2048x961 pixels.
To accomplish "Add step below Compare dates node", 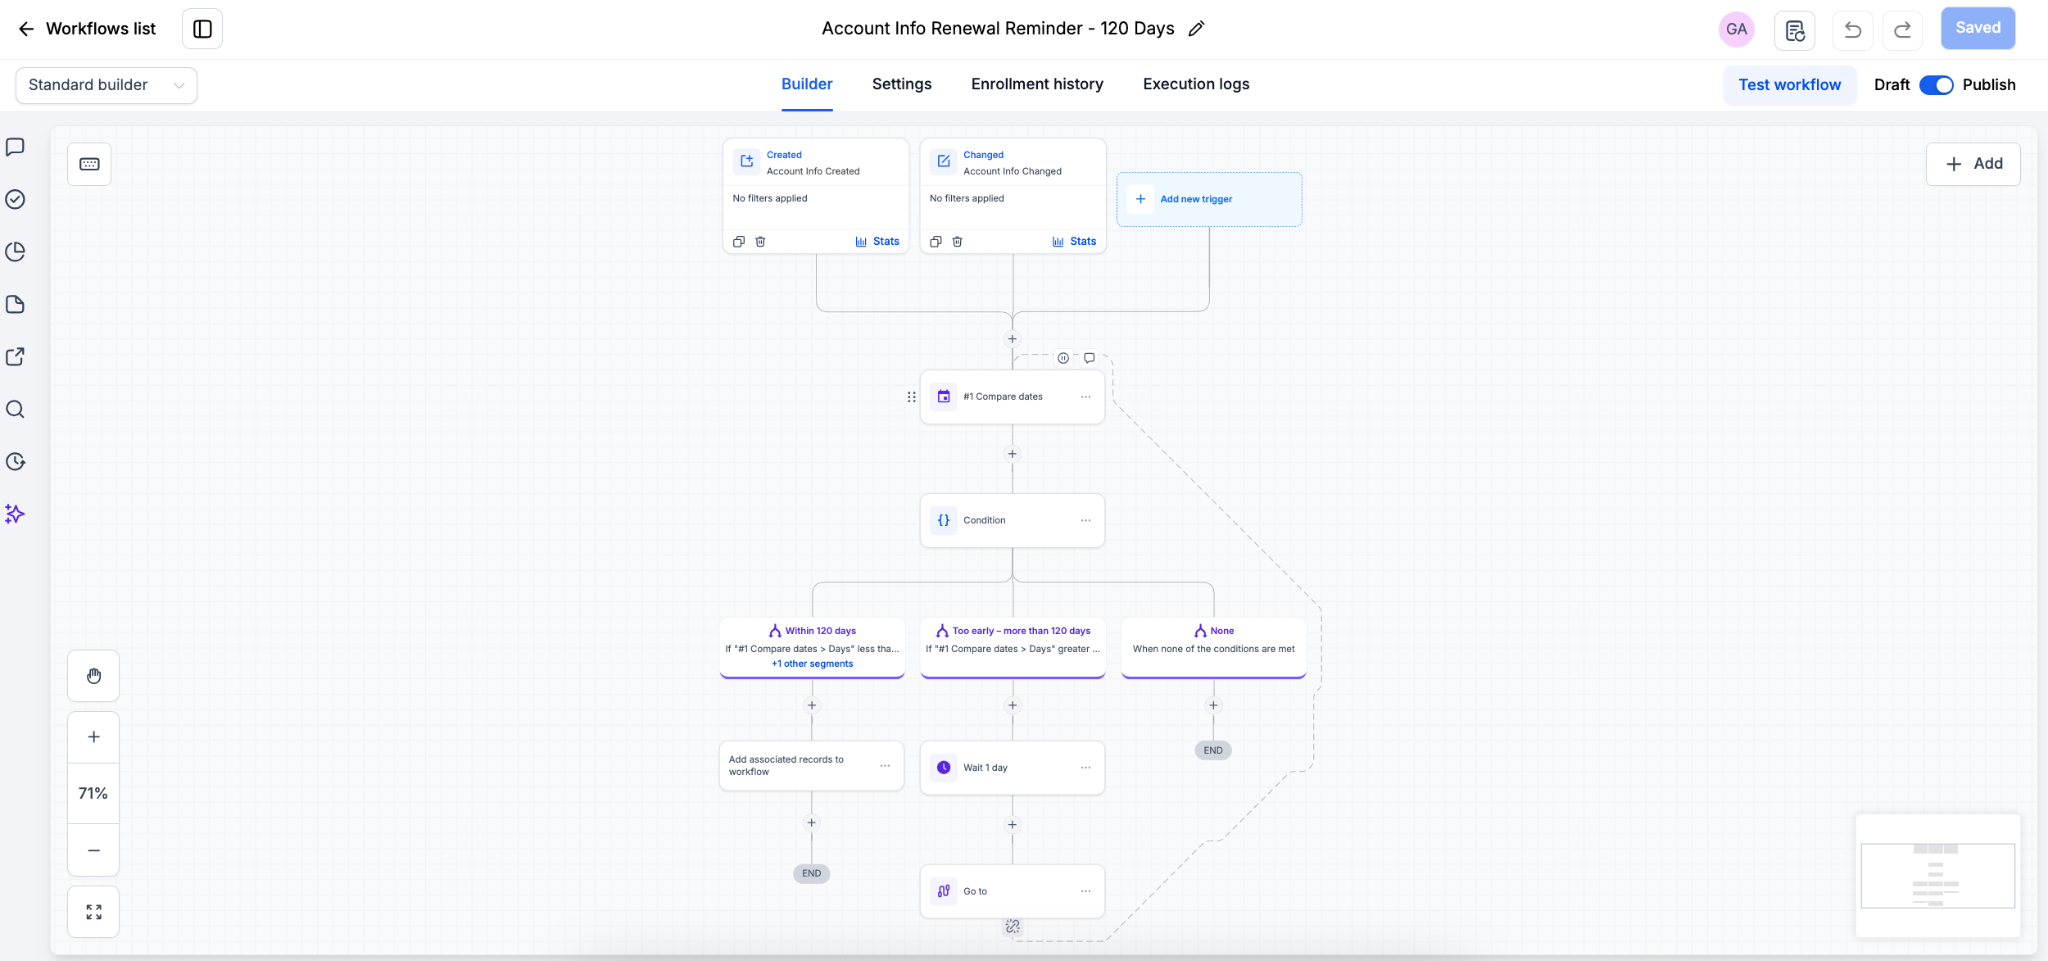I will click(1012, 454).
